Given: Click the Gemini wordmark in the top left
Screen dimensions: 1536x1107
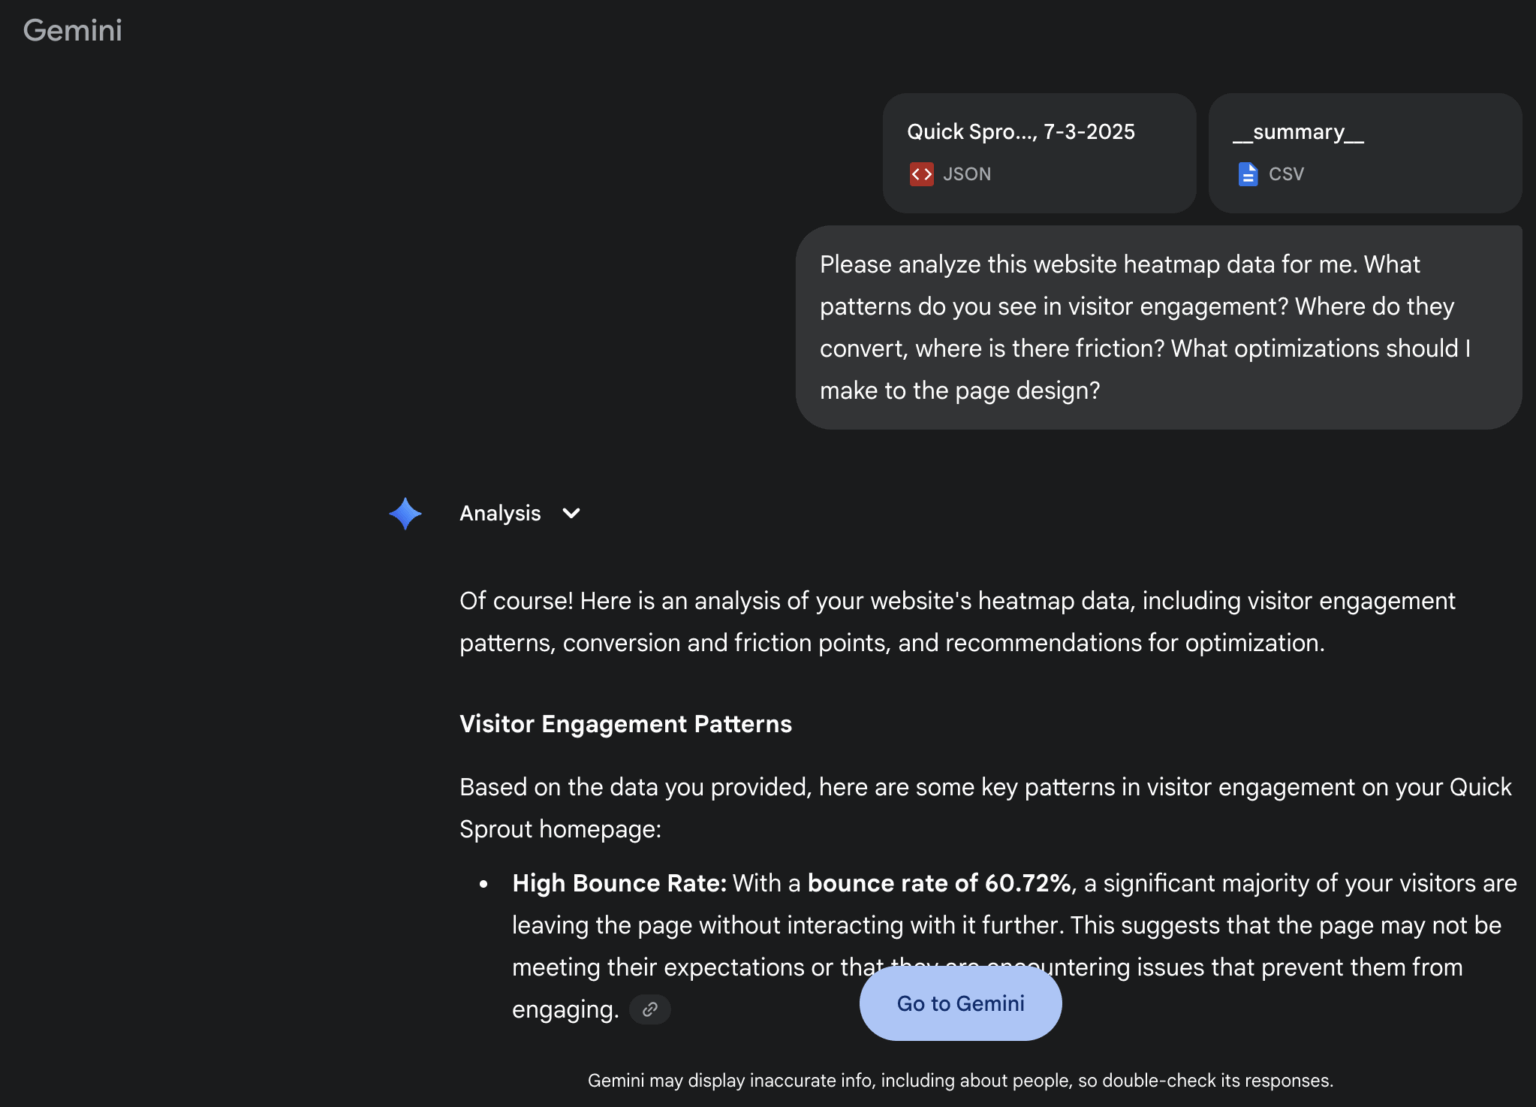Looking at the screenshot, I should click(x=72, y=30).
